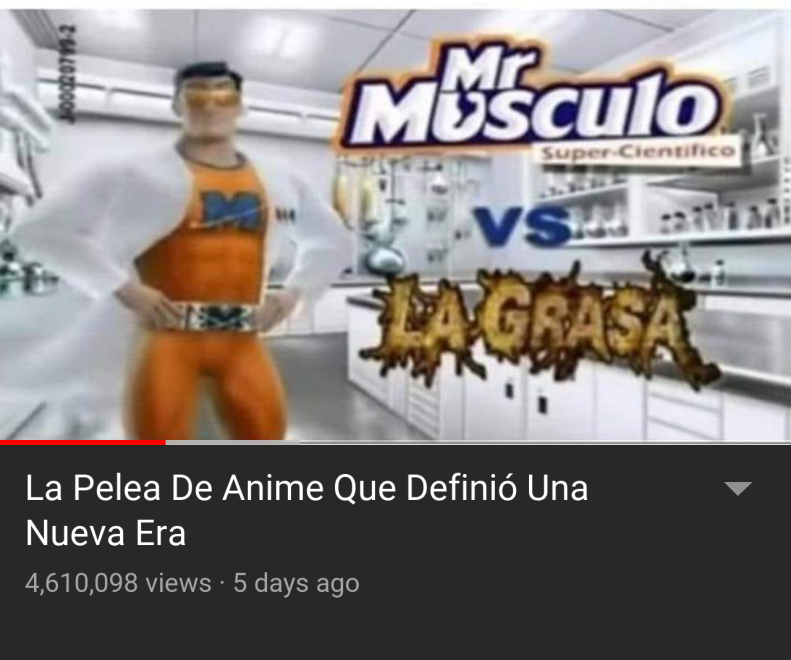Image resolution: width=791 pixels, height=660 pixels.
Task: Click the 'Nueva Era' second title line
Action: [105, 533]
